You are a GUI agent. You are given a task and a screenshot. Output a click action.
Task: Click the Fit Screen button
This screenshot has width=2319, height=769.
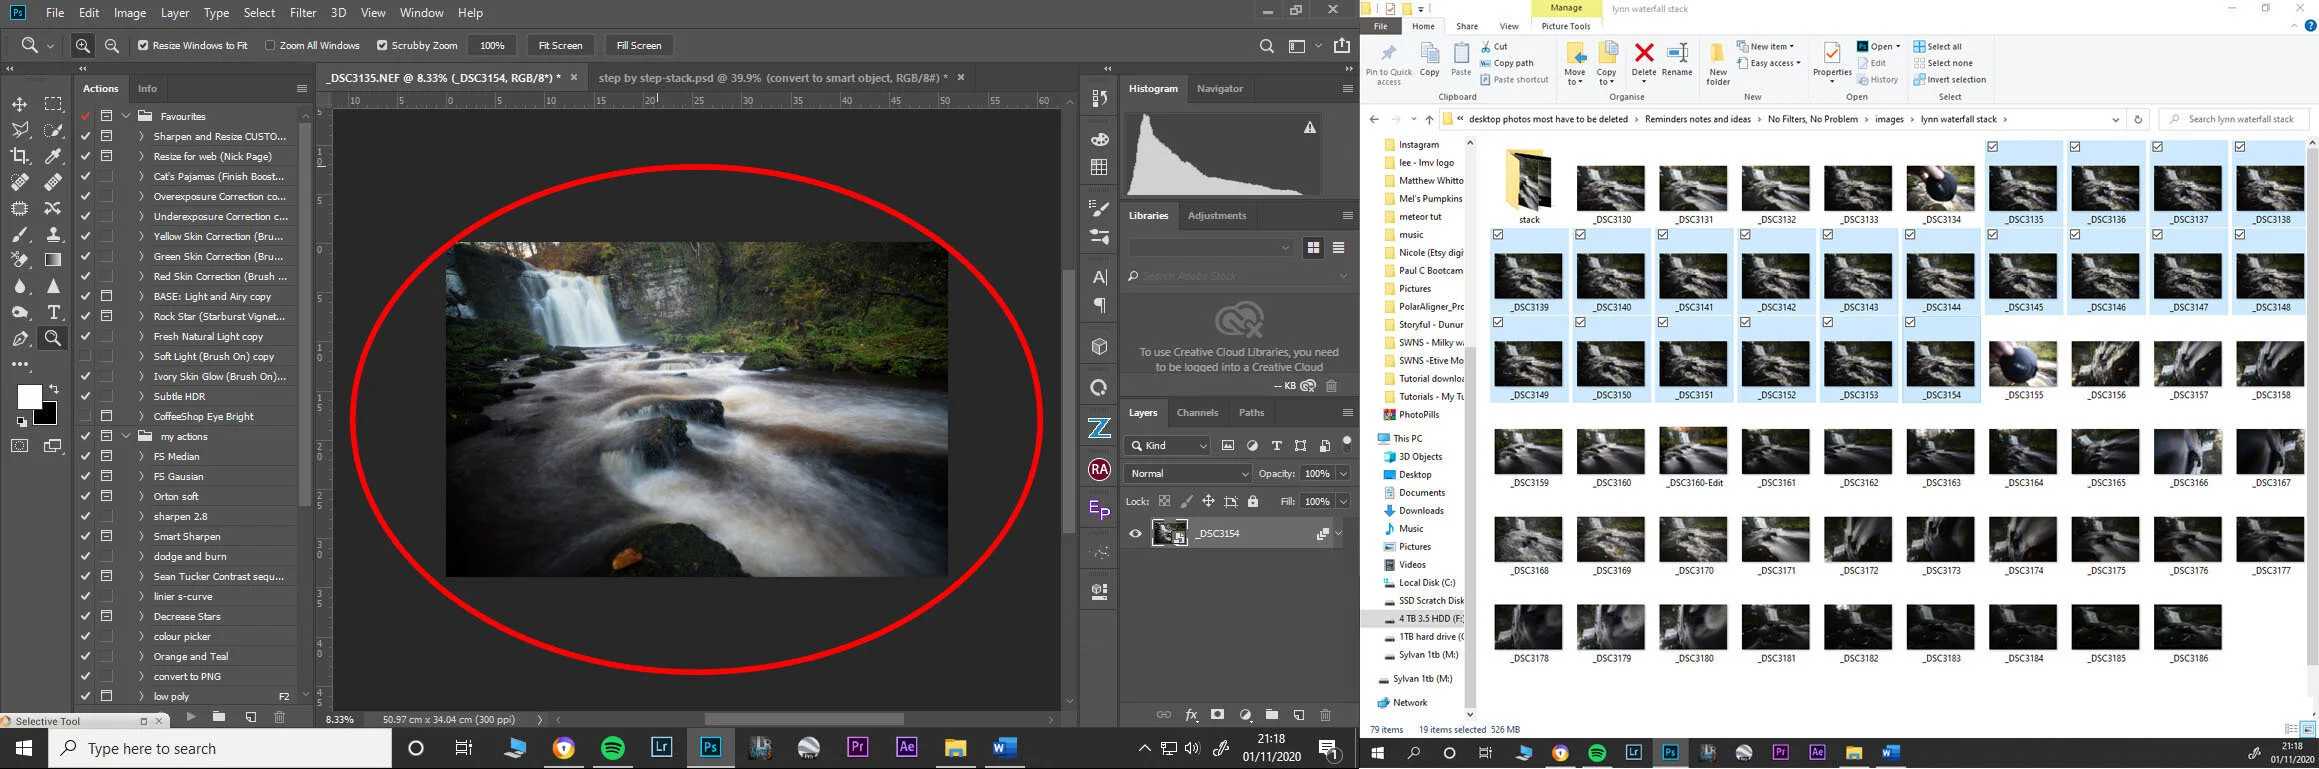[560, 45]
